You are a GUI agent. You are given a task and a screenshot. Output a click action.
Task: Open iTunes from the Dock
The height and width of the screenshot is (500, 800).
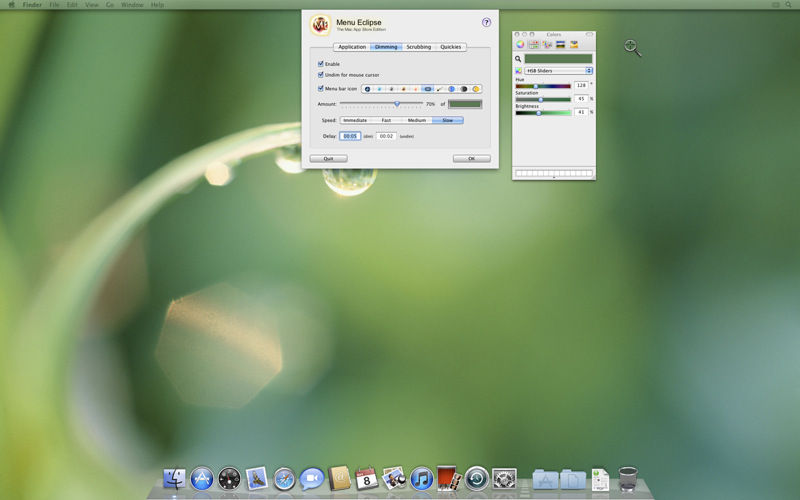(421, 479)
